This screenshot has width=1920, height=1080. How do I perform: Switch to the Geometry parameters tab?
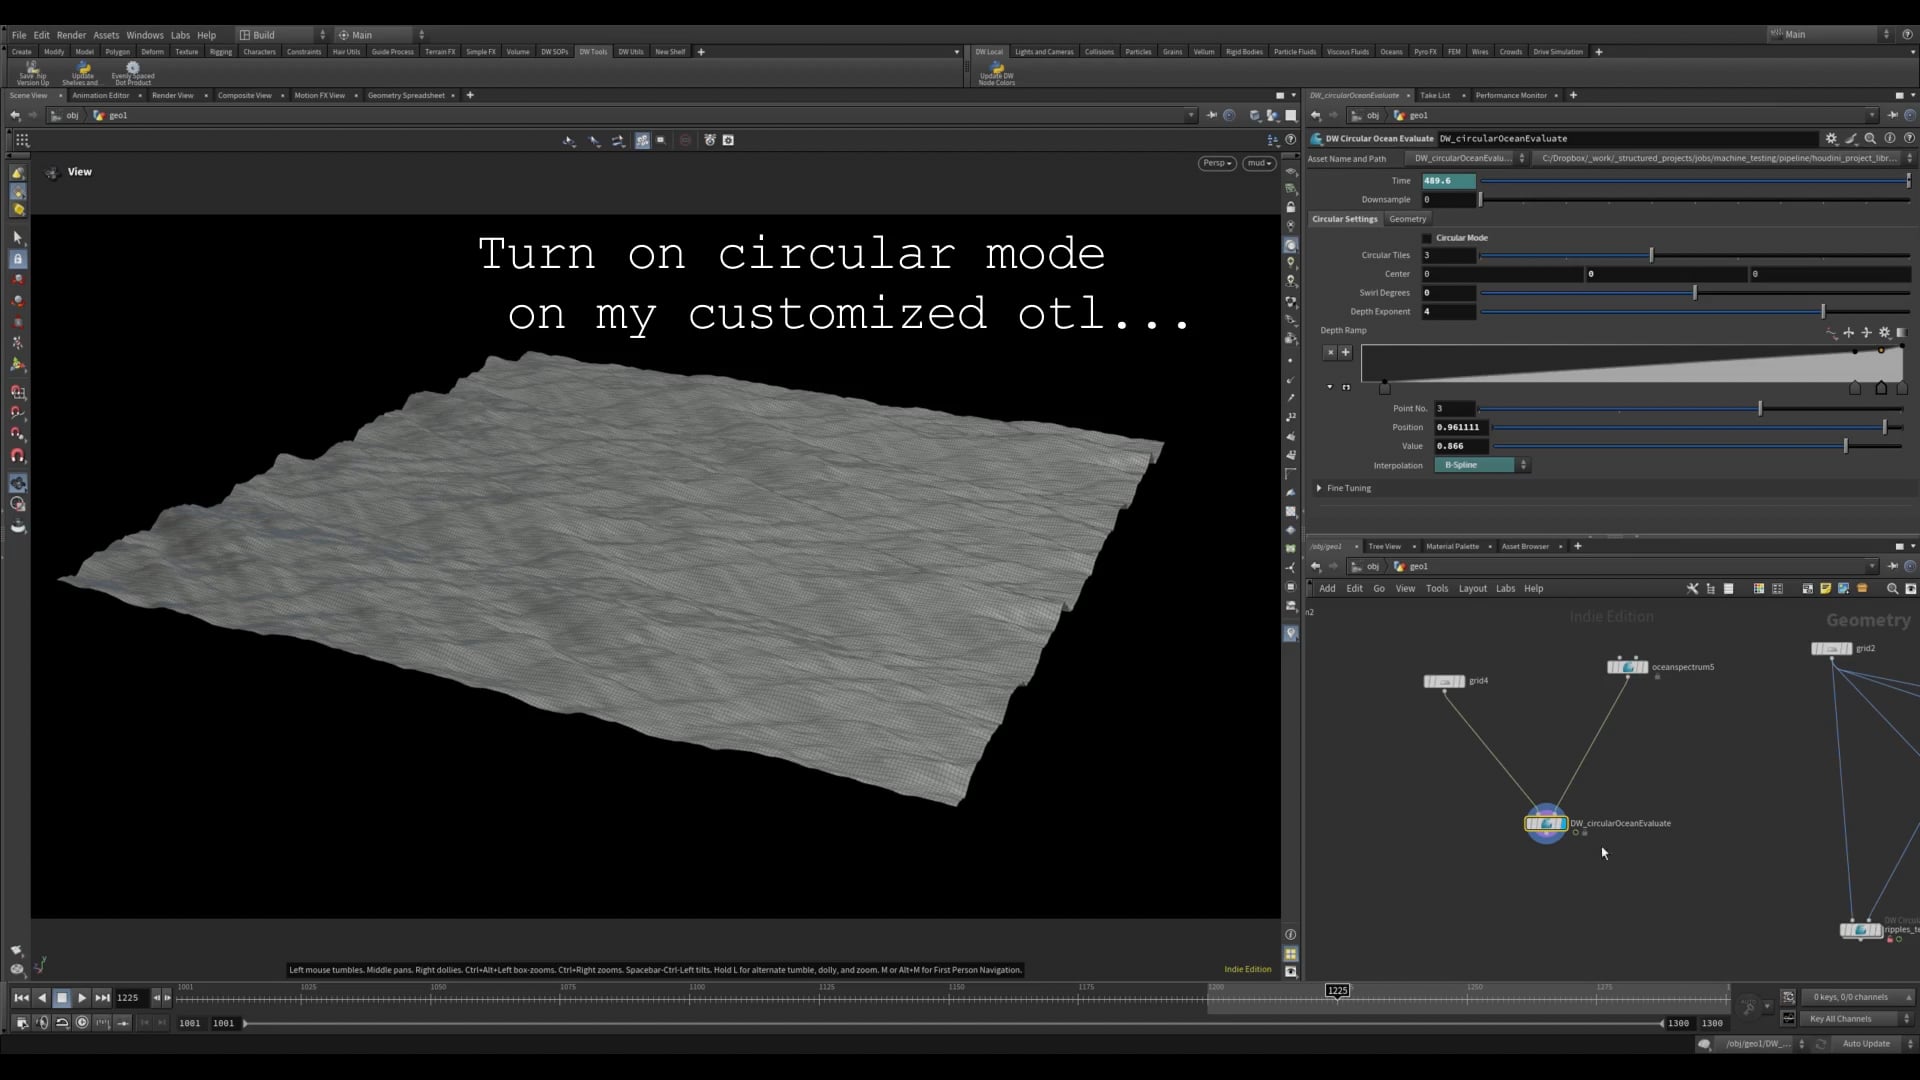[1407, 219]
